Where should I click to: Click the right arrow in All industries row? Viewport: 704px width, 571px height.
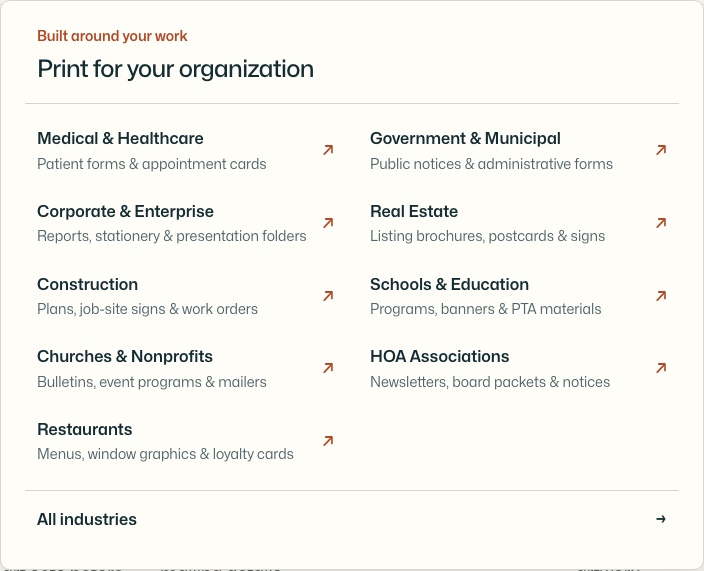(x=661, y=519)
